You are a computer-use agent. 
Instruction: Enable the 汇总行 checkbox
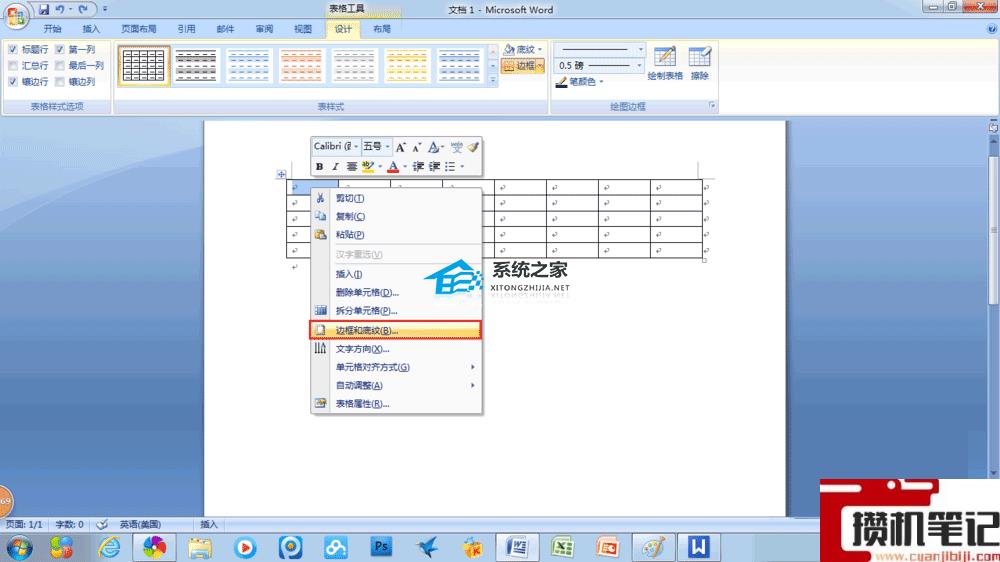click(13, 66)
